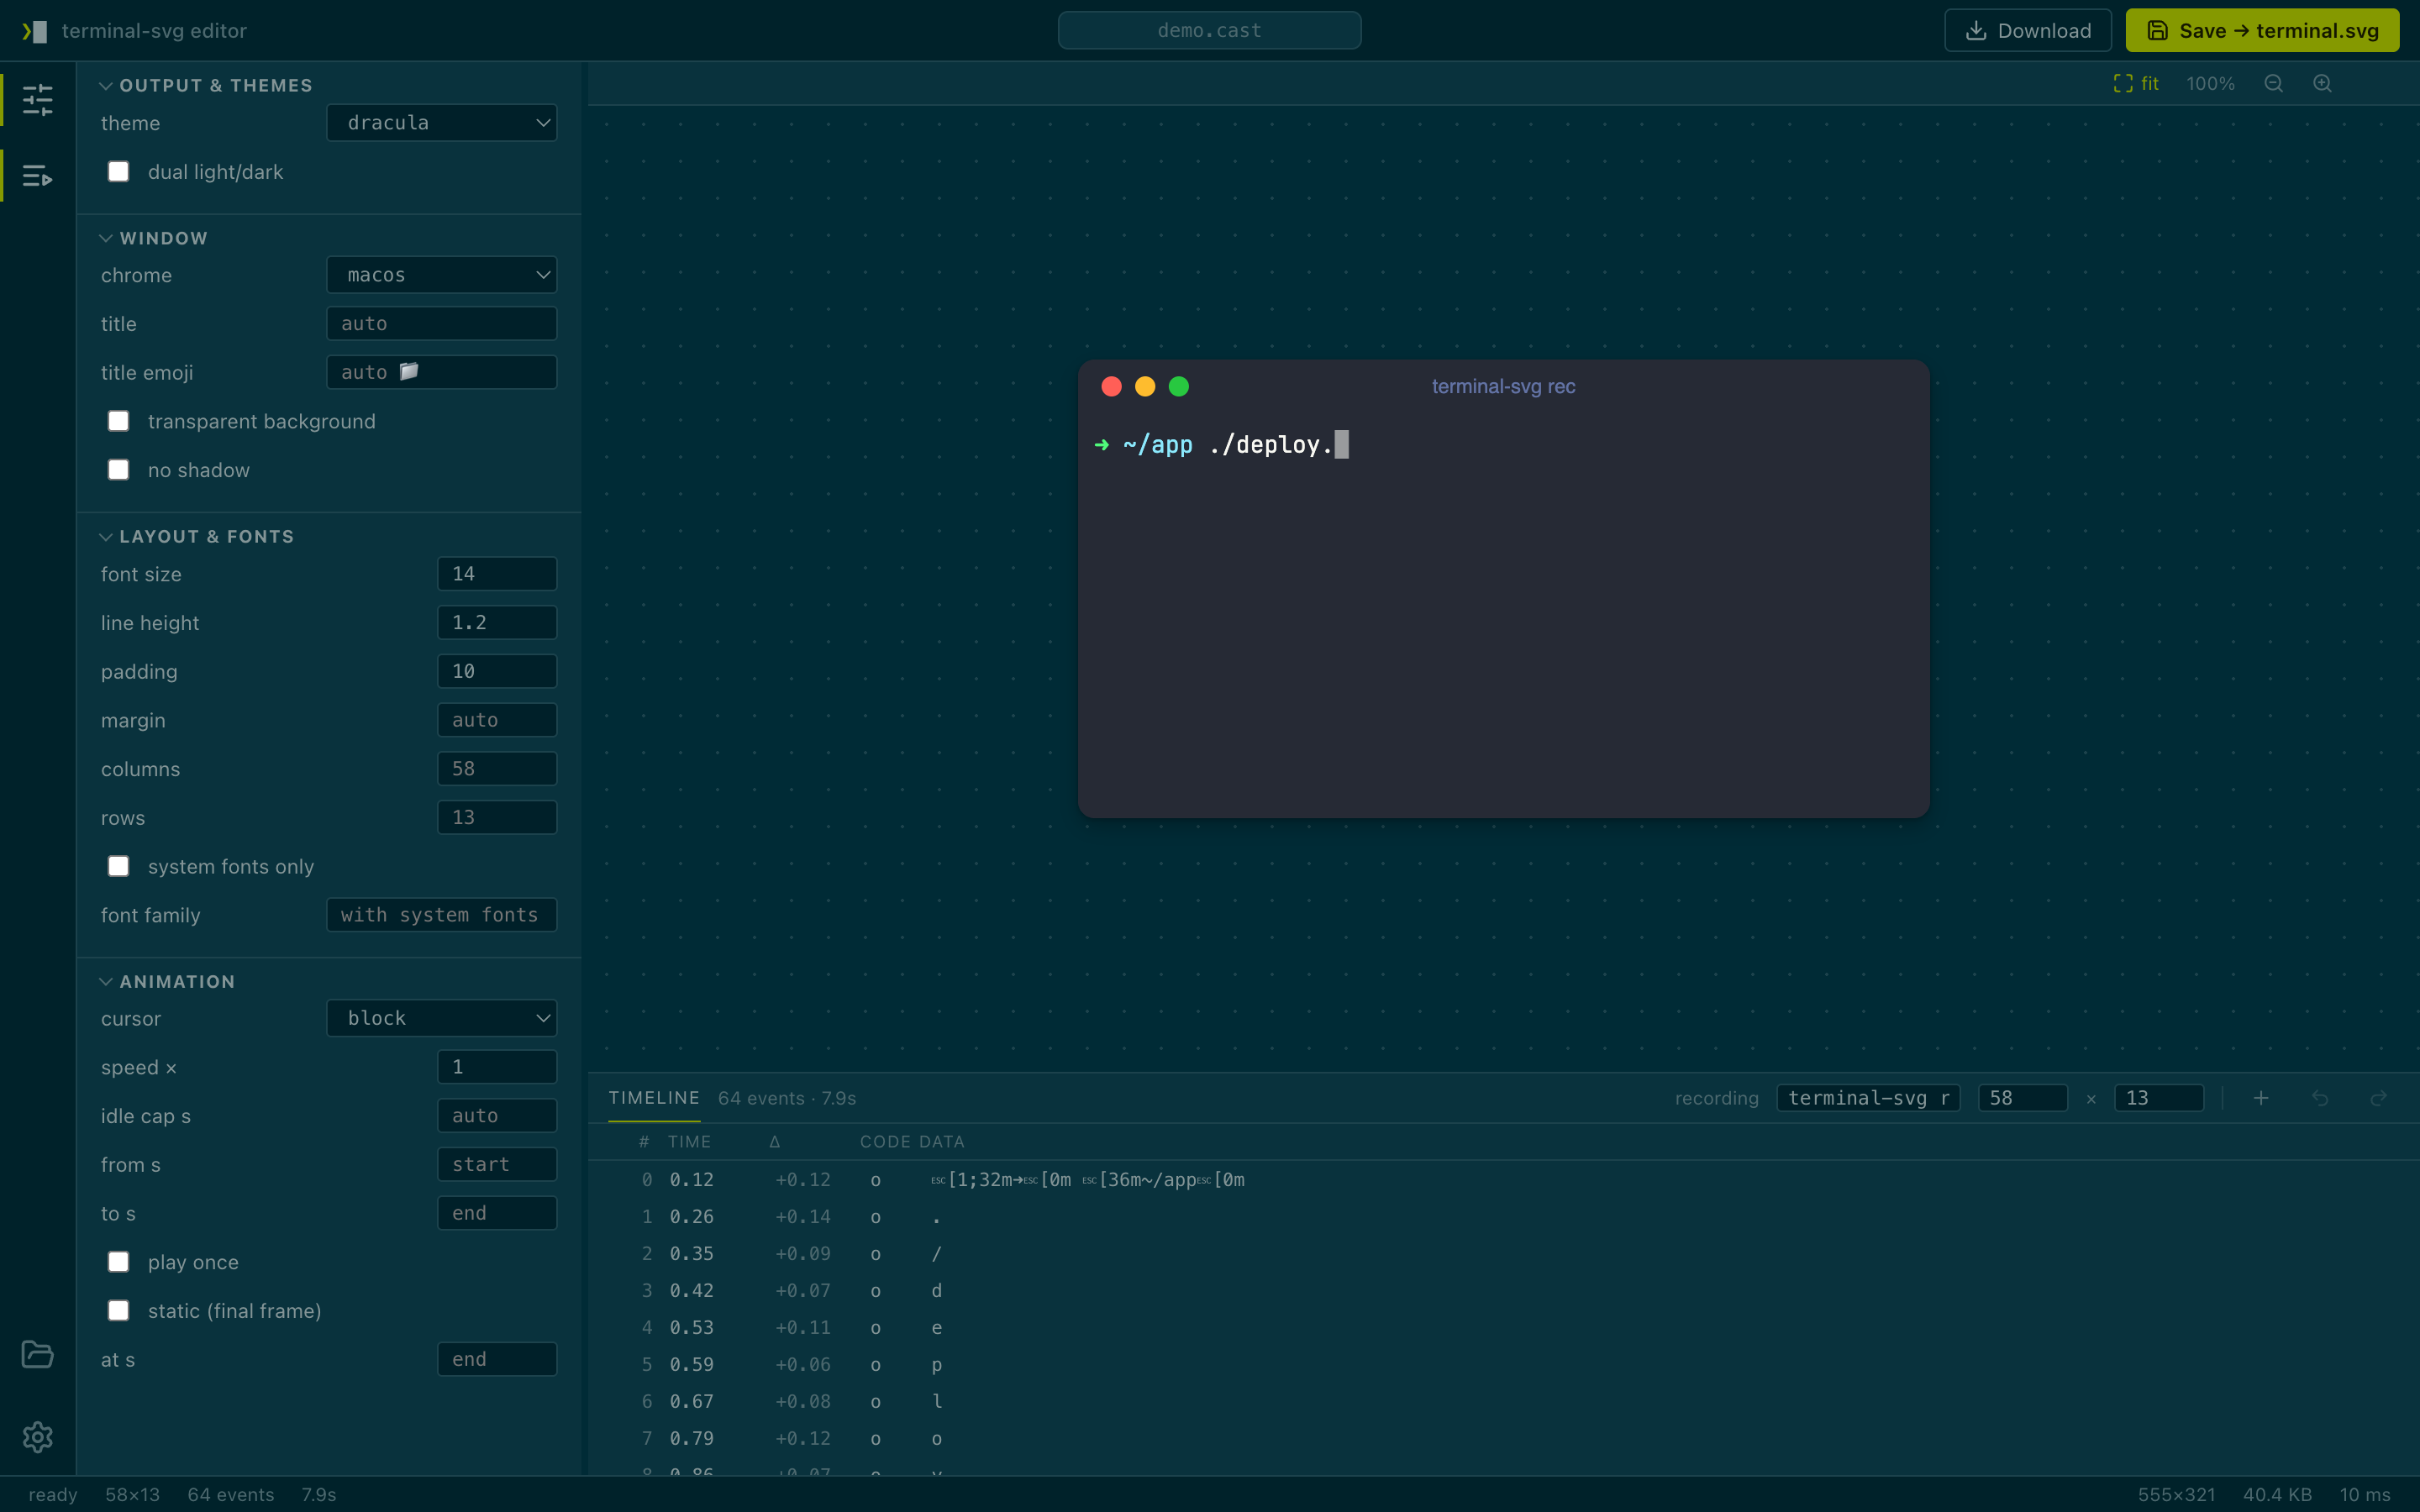Open the playlist/timeline sidebar icon
This screenshot has height=1512, width=2420.
(x=37, y=176)
